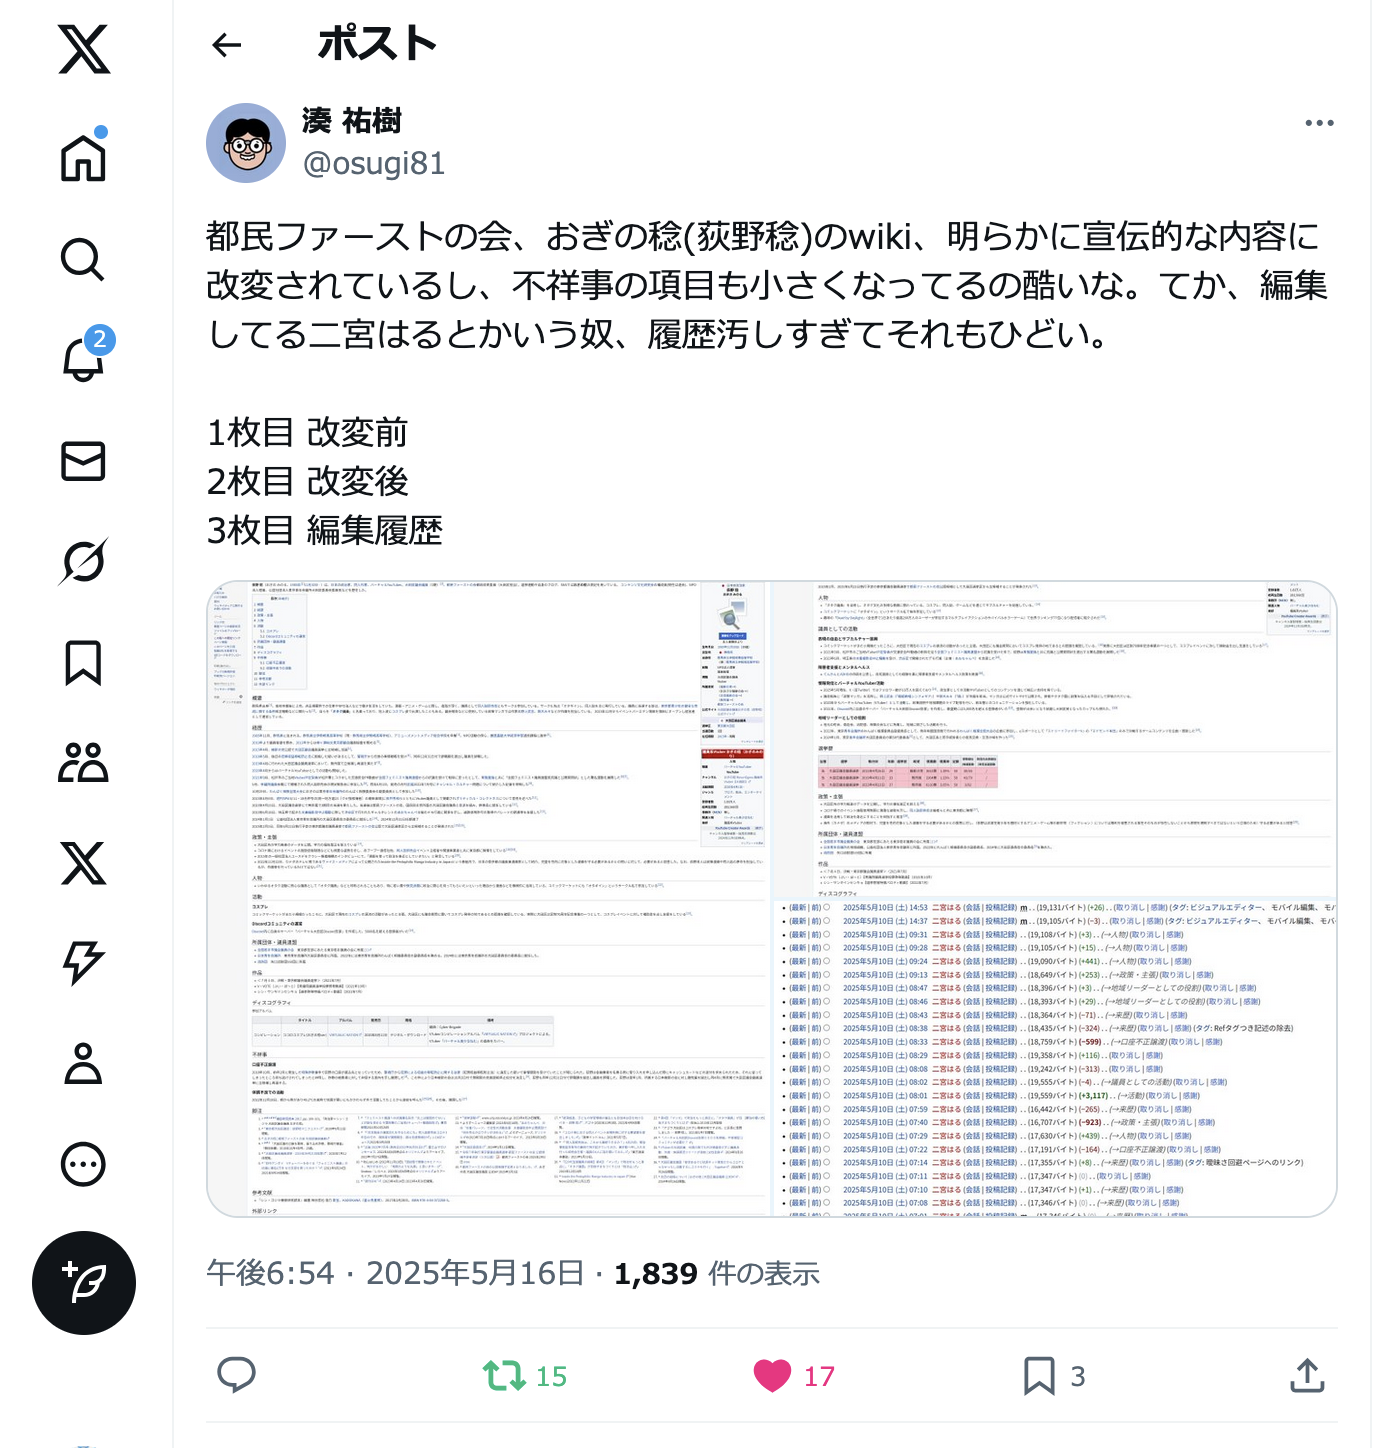Open Communities people icon
Image resolution: width=1374 pixels, height=1448 pixels.
[84, 762]
